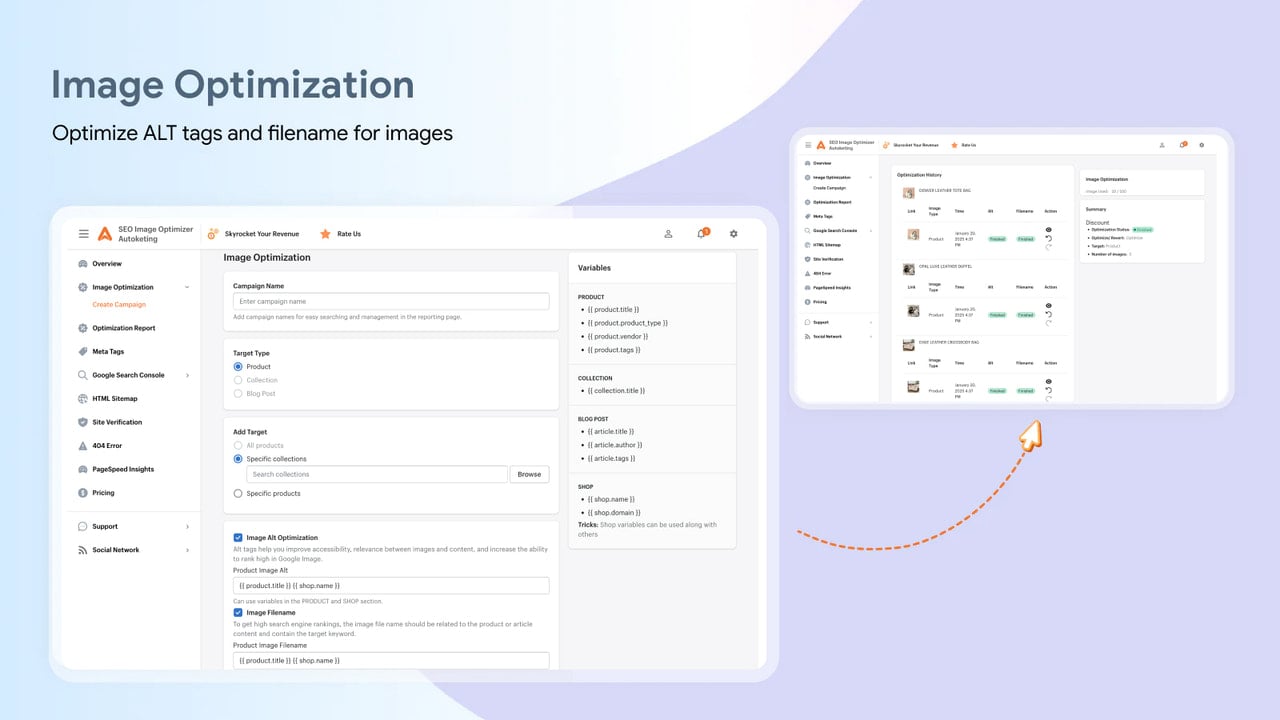The width and height of the screenshot is (1280, 720).
Task: Open settings gear in Optimization History window
Action: click(x=1202, y=145)
